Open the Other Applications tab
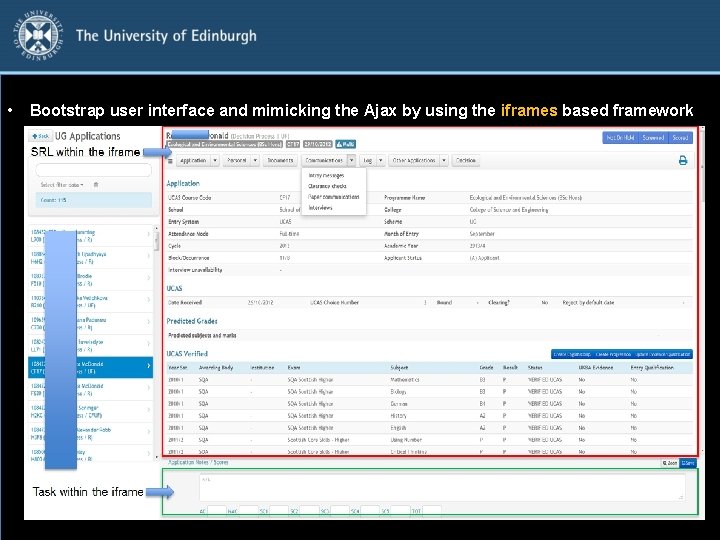This screenshot has width=720, height=540. (x=414, y=160)
